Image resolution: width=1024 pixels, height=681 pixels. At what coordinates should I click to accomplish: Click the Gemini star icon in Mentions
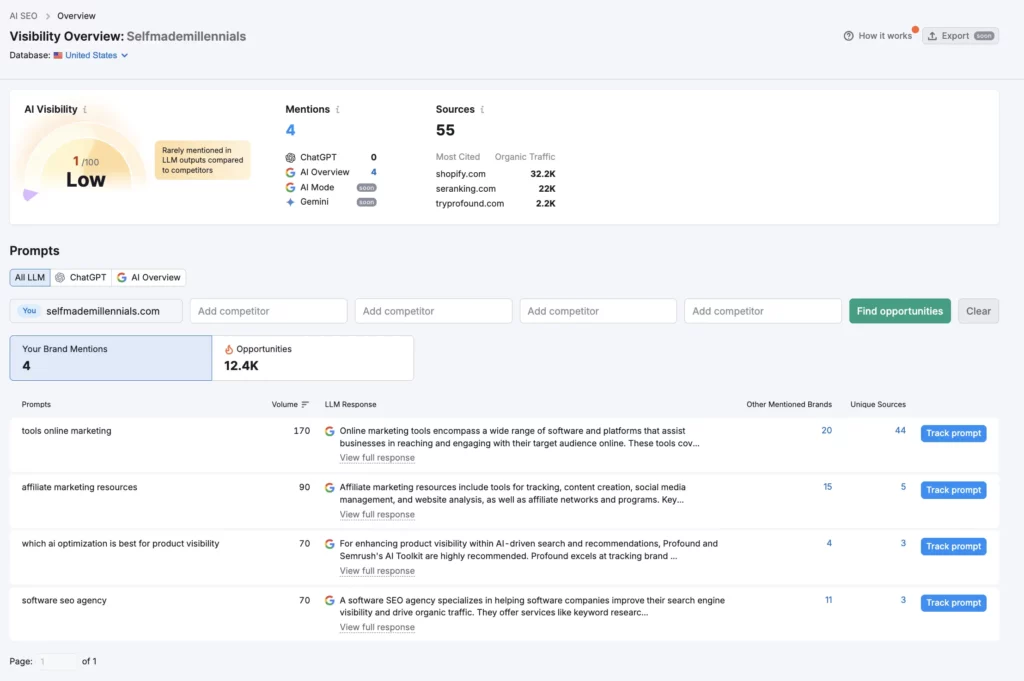(290, 202)
